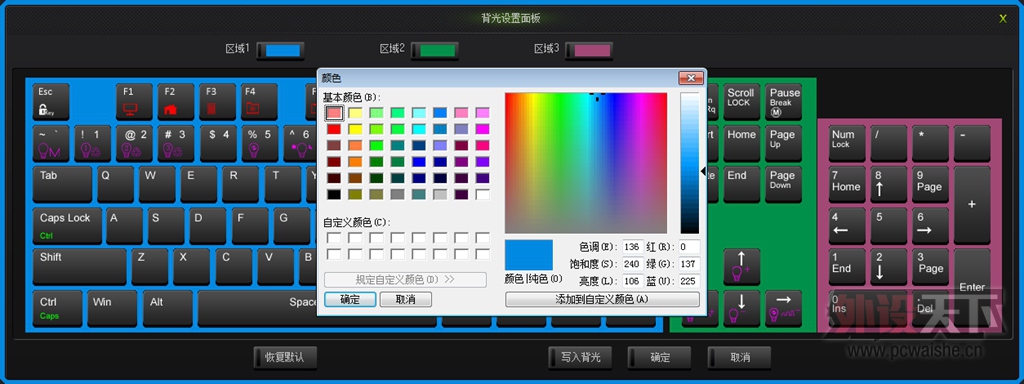
Task: Select the F1 key with monitor icon
Action: [x=135, y=102]
